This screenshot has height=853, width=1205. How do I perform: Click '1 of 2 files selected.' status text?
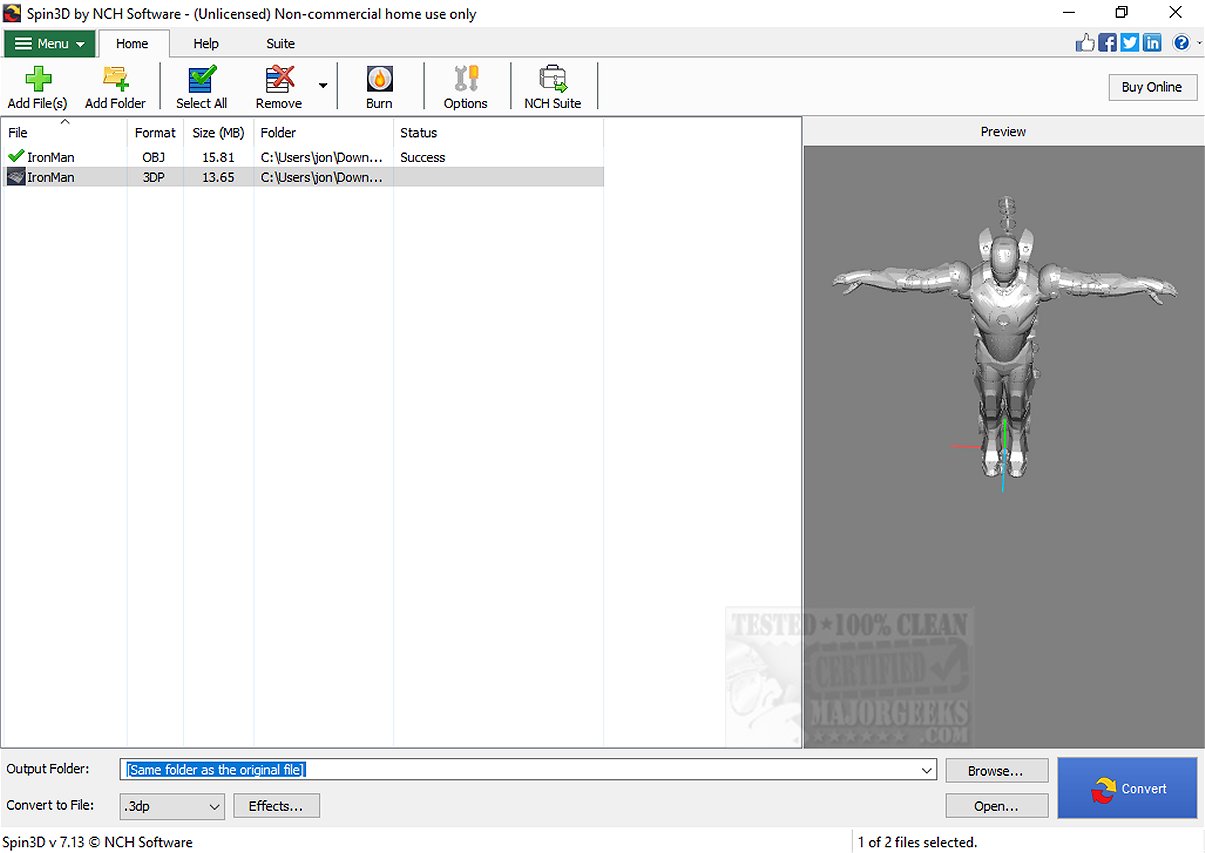tap(917, 842)
